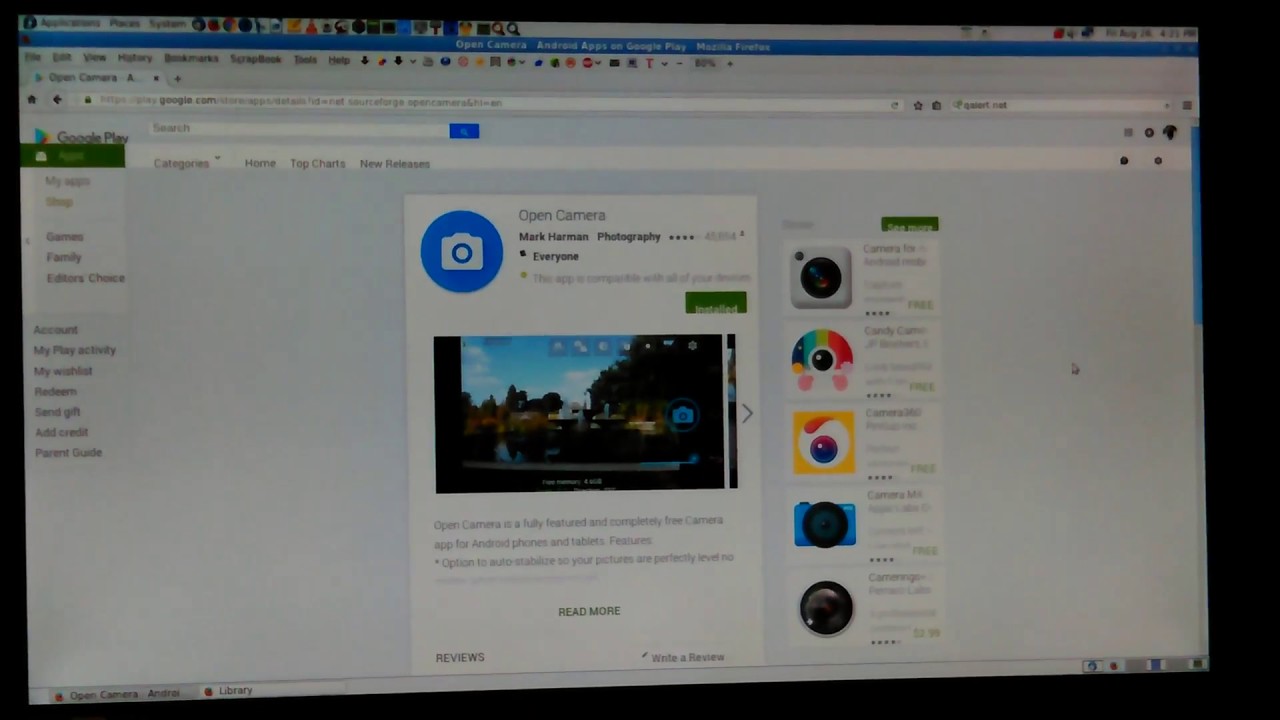Click the qalert.net browser search box
Screen dimensions: 1280x720
point(1060,105)
